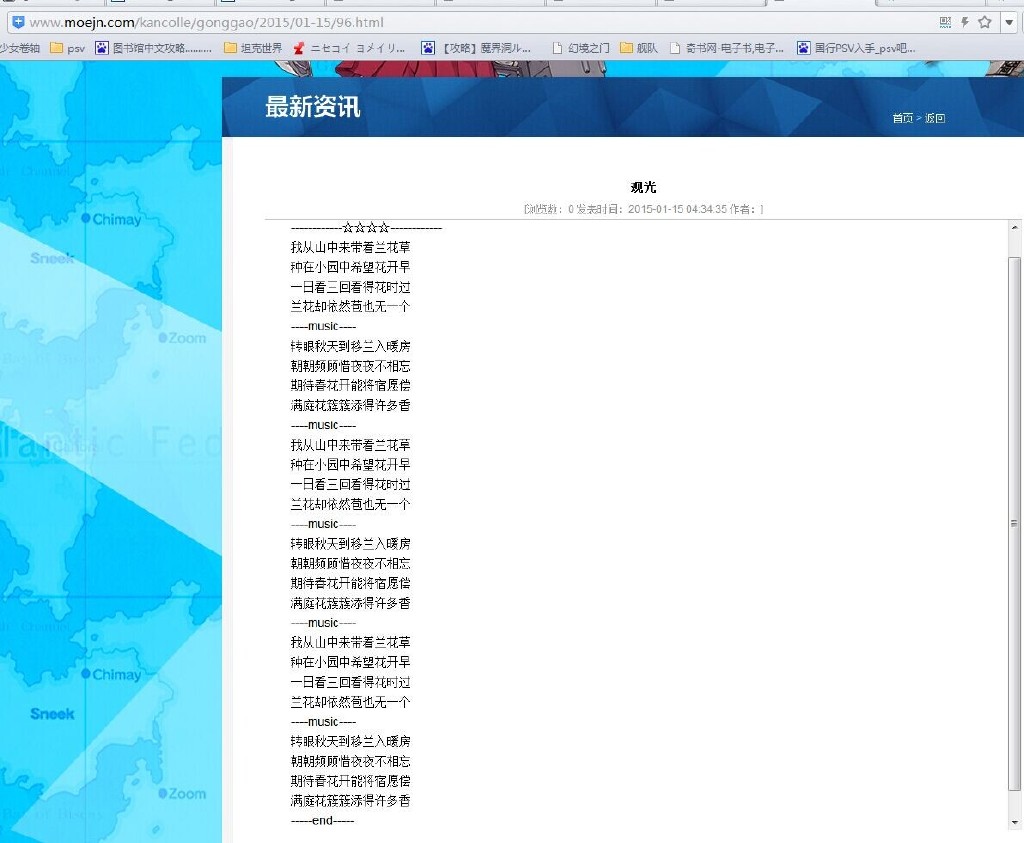
Task: Open the 幻境之门 bookmark
Action: point(581,48)
